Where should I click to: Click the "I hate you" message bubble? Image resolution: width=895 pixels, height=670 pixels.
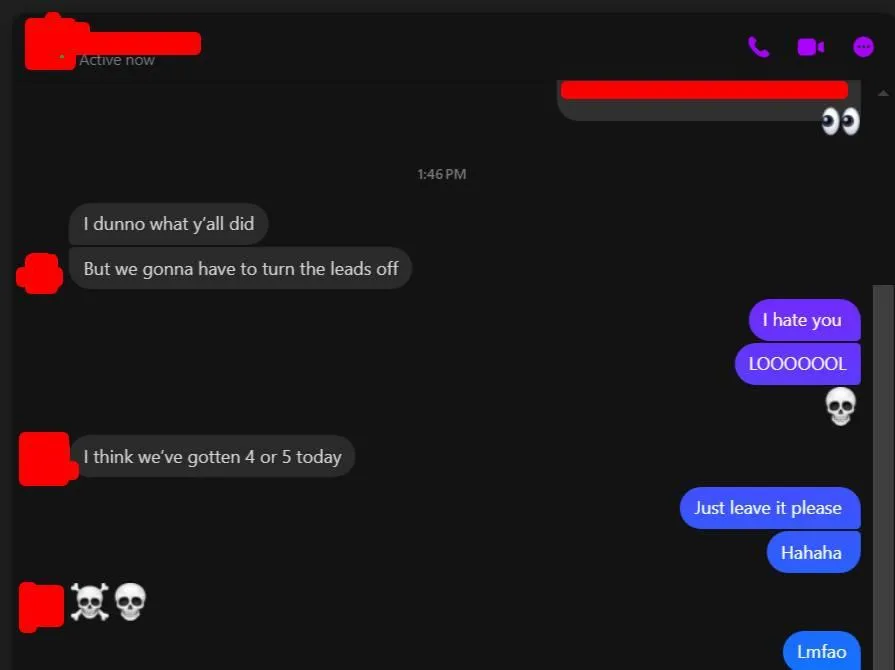[804, 320]
